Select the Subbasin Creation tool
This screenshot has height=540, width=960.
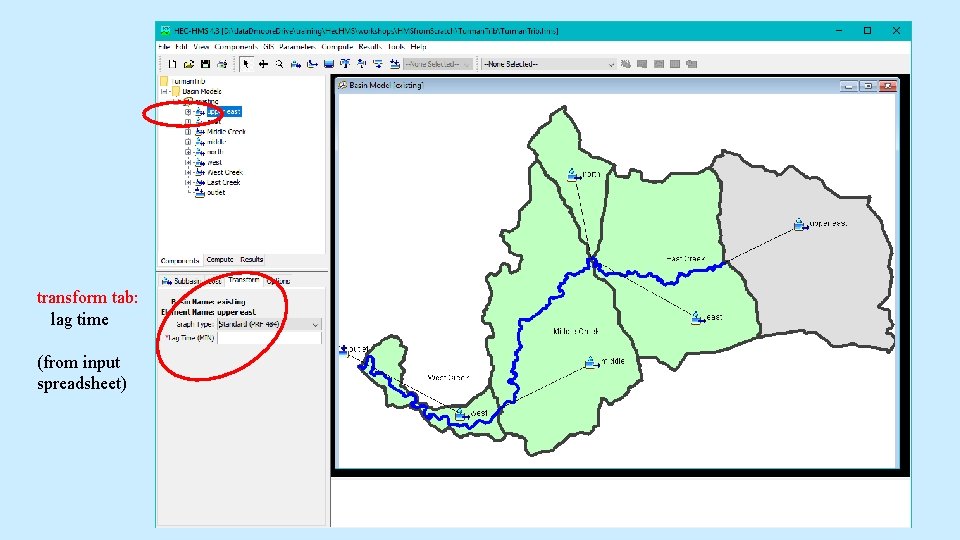tap(296, 64)
